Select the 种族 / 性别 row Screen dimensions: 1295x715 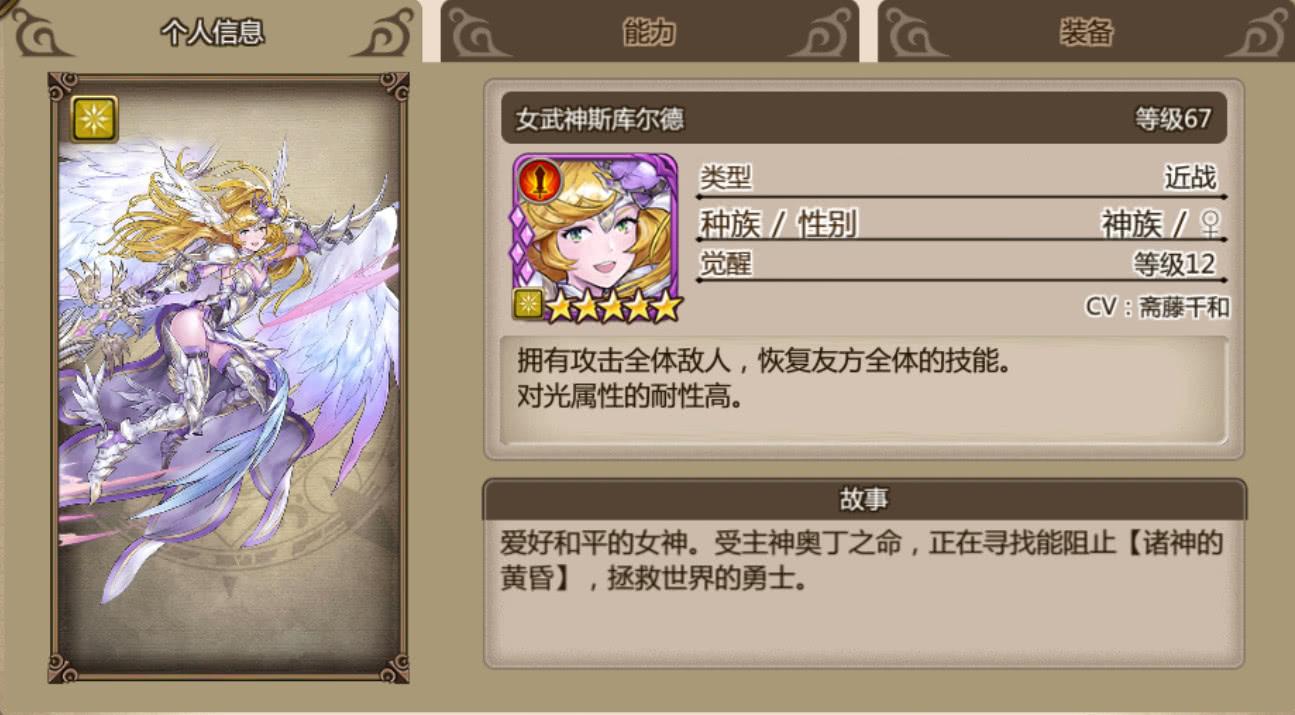point(962,224)
